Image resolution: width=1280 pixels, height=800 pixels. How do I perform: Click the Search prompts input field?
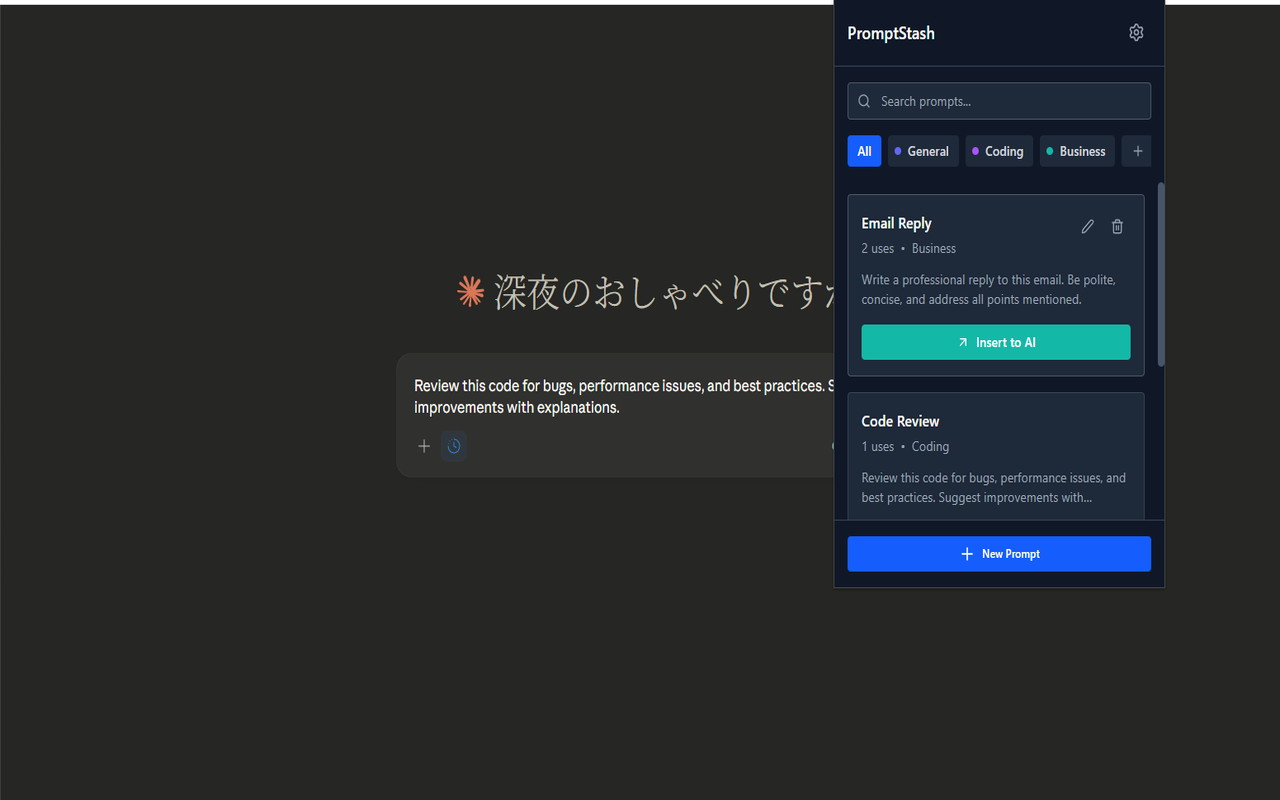[999, 100]
